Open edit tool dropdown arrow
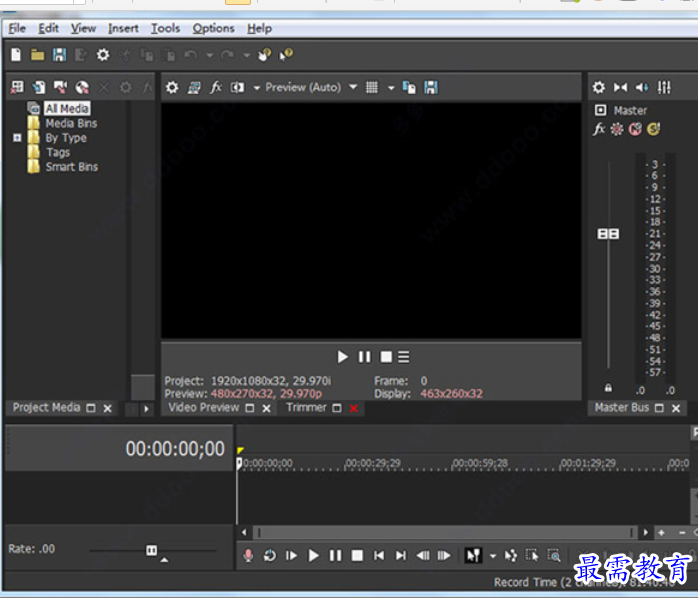698x600 pixels. [493, 556]
